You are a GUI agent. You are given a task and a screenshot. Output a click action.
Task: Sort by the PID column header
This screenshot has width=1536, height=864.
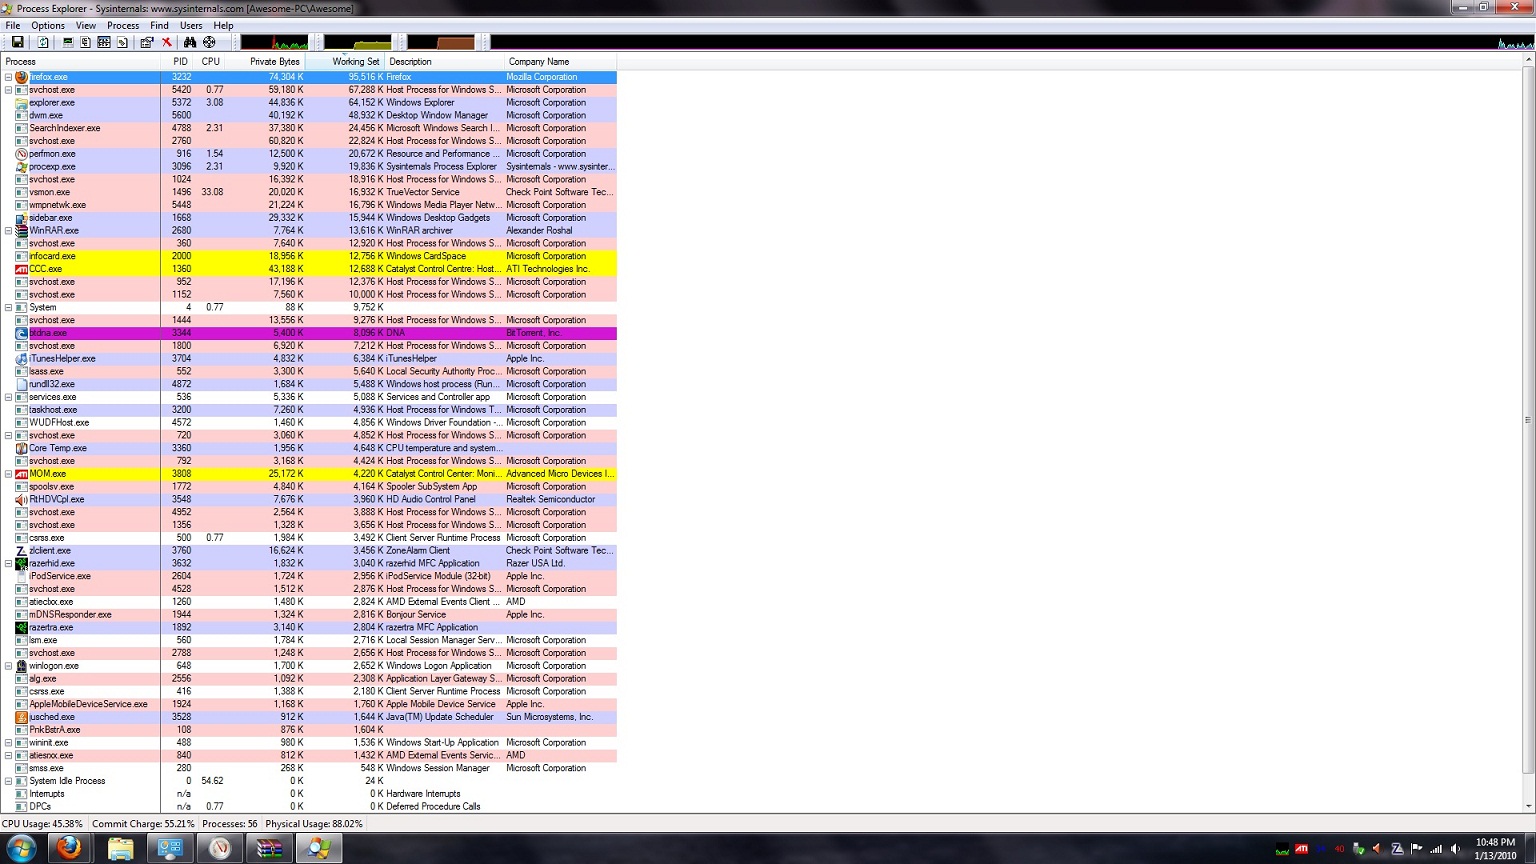click(178, 62)
